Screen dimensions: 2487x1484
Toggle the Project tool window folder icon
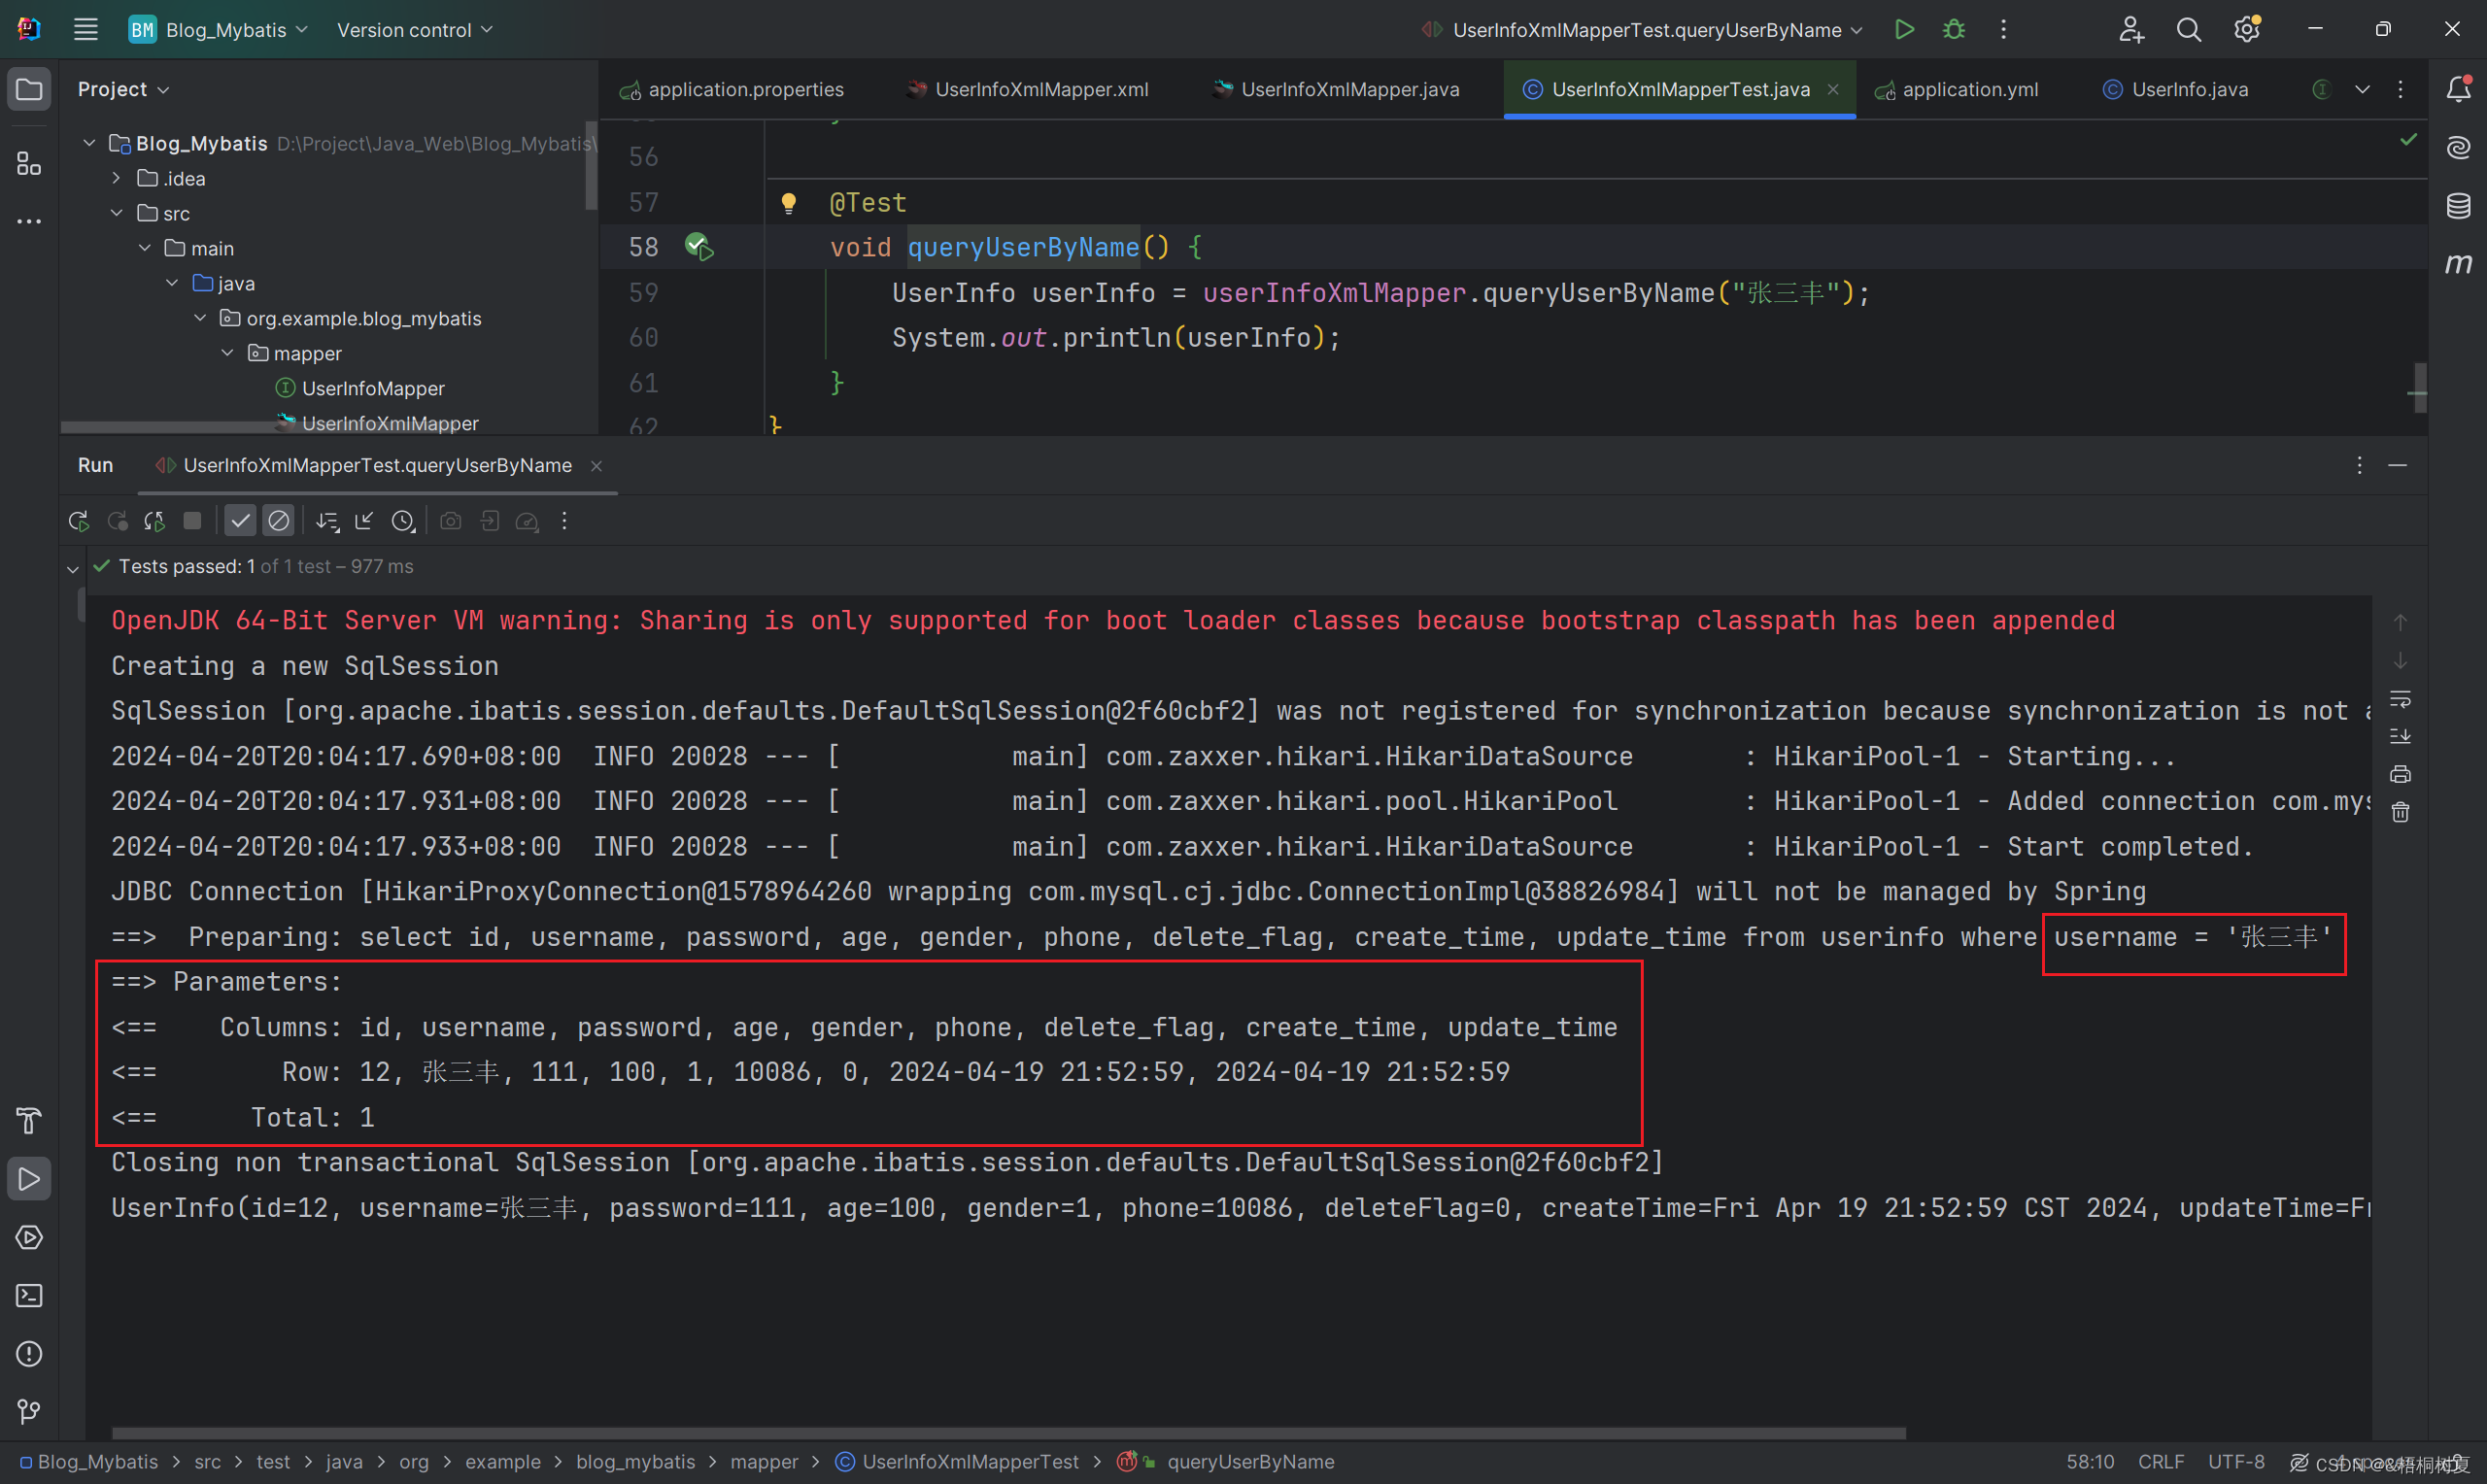pyautogui.click(x=29, y=90)
